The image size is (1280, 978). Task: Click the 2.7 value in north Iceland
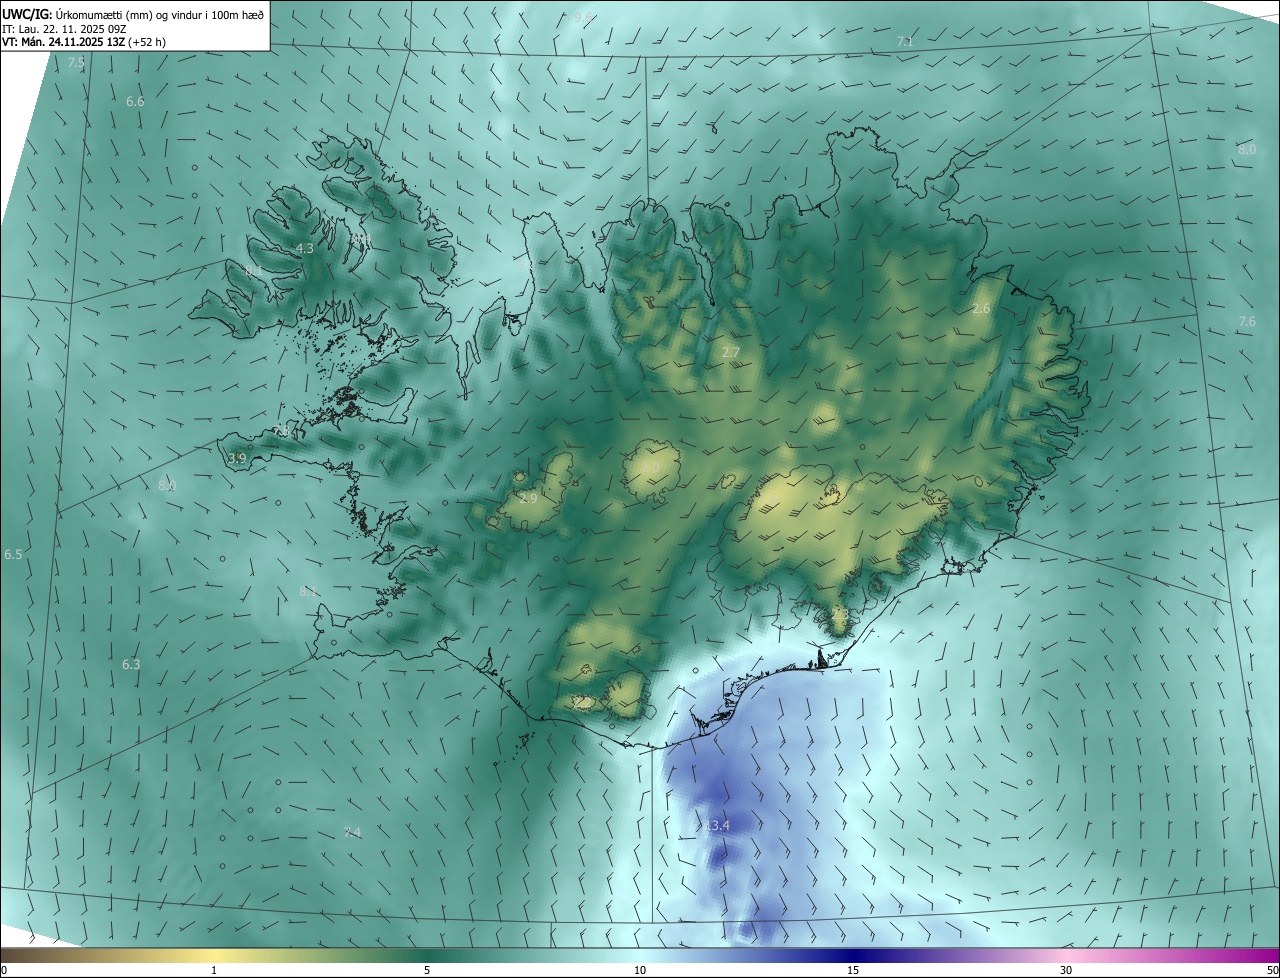(x=730, y=352)
